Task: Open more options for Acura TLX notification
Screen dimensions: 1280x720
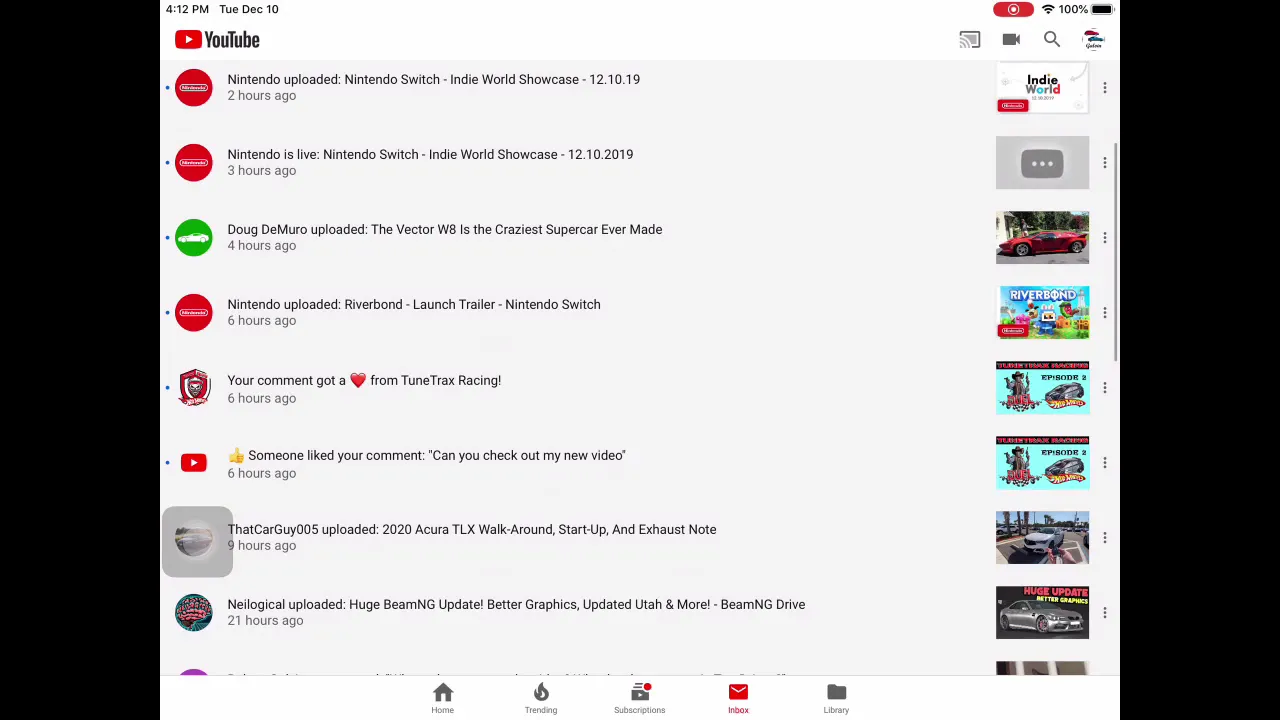Action: pyautogui.click(x=1104, y=538)
